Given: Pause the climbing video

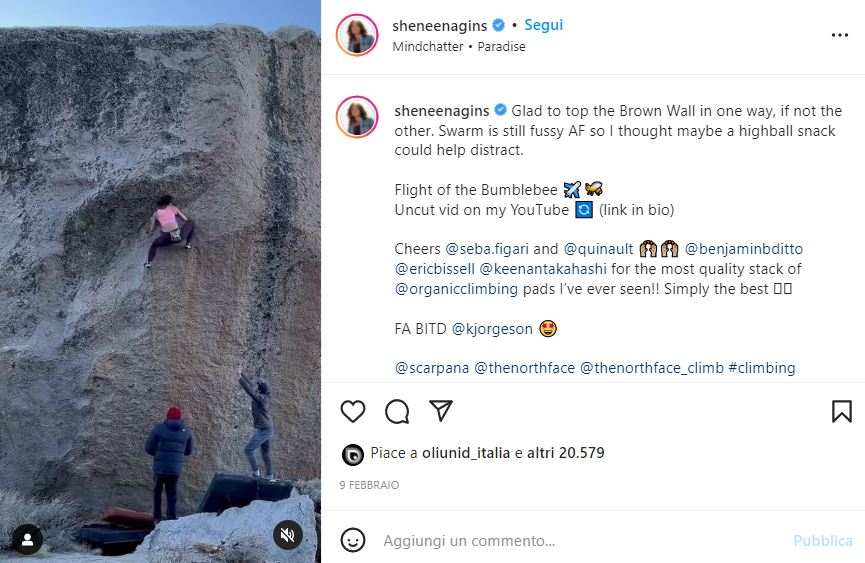Looking at the screenshot, I should [x=160, y=280].
